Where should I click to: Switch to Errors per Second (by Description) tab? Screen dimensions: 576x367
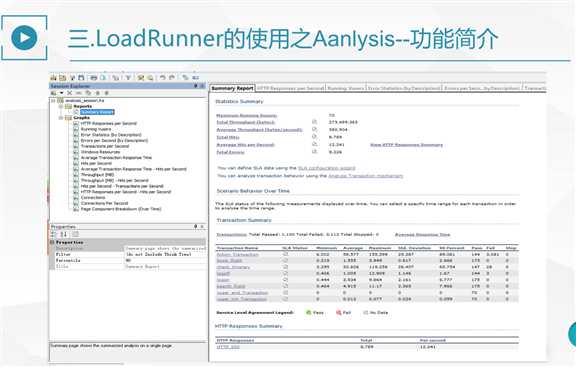pyautogui.click(x=482, y=88)
